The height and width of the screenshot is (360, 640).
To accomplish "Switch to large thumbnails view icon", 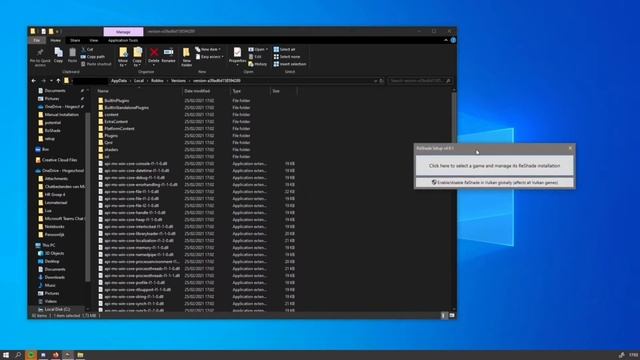I will pos(452,316).
